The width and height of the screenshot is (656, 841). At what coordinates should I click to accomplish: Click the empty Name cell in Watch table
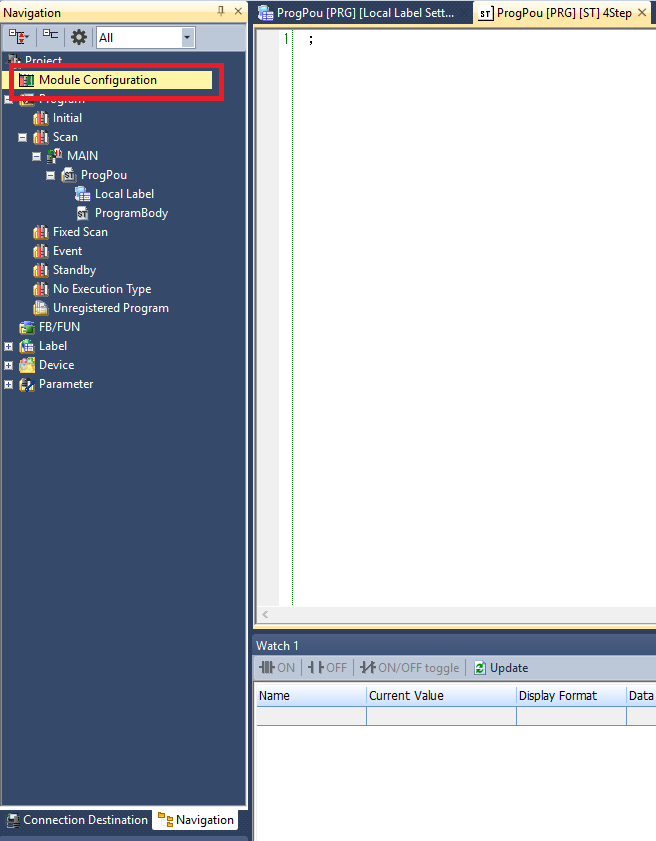(x=311, y=716)
